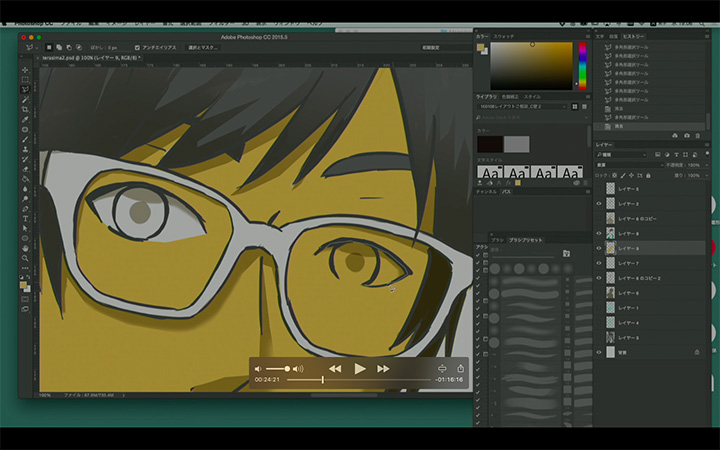Viewport: 720px width, 450px height.
Task: Select the Magic Wand tool
Action: coord(25,100)
